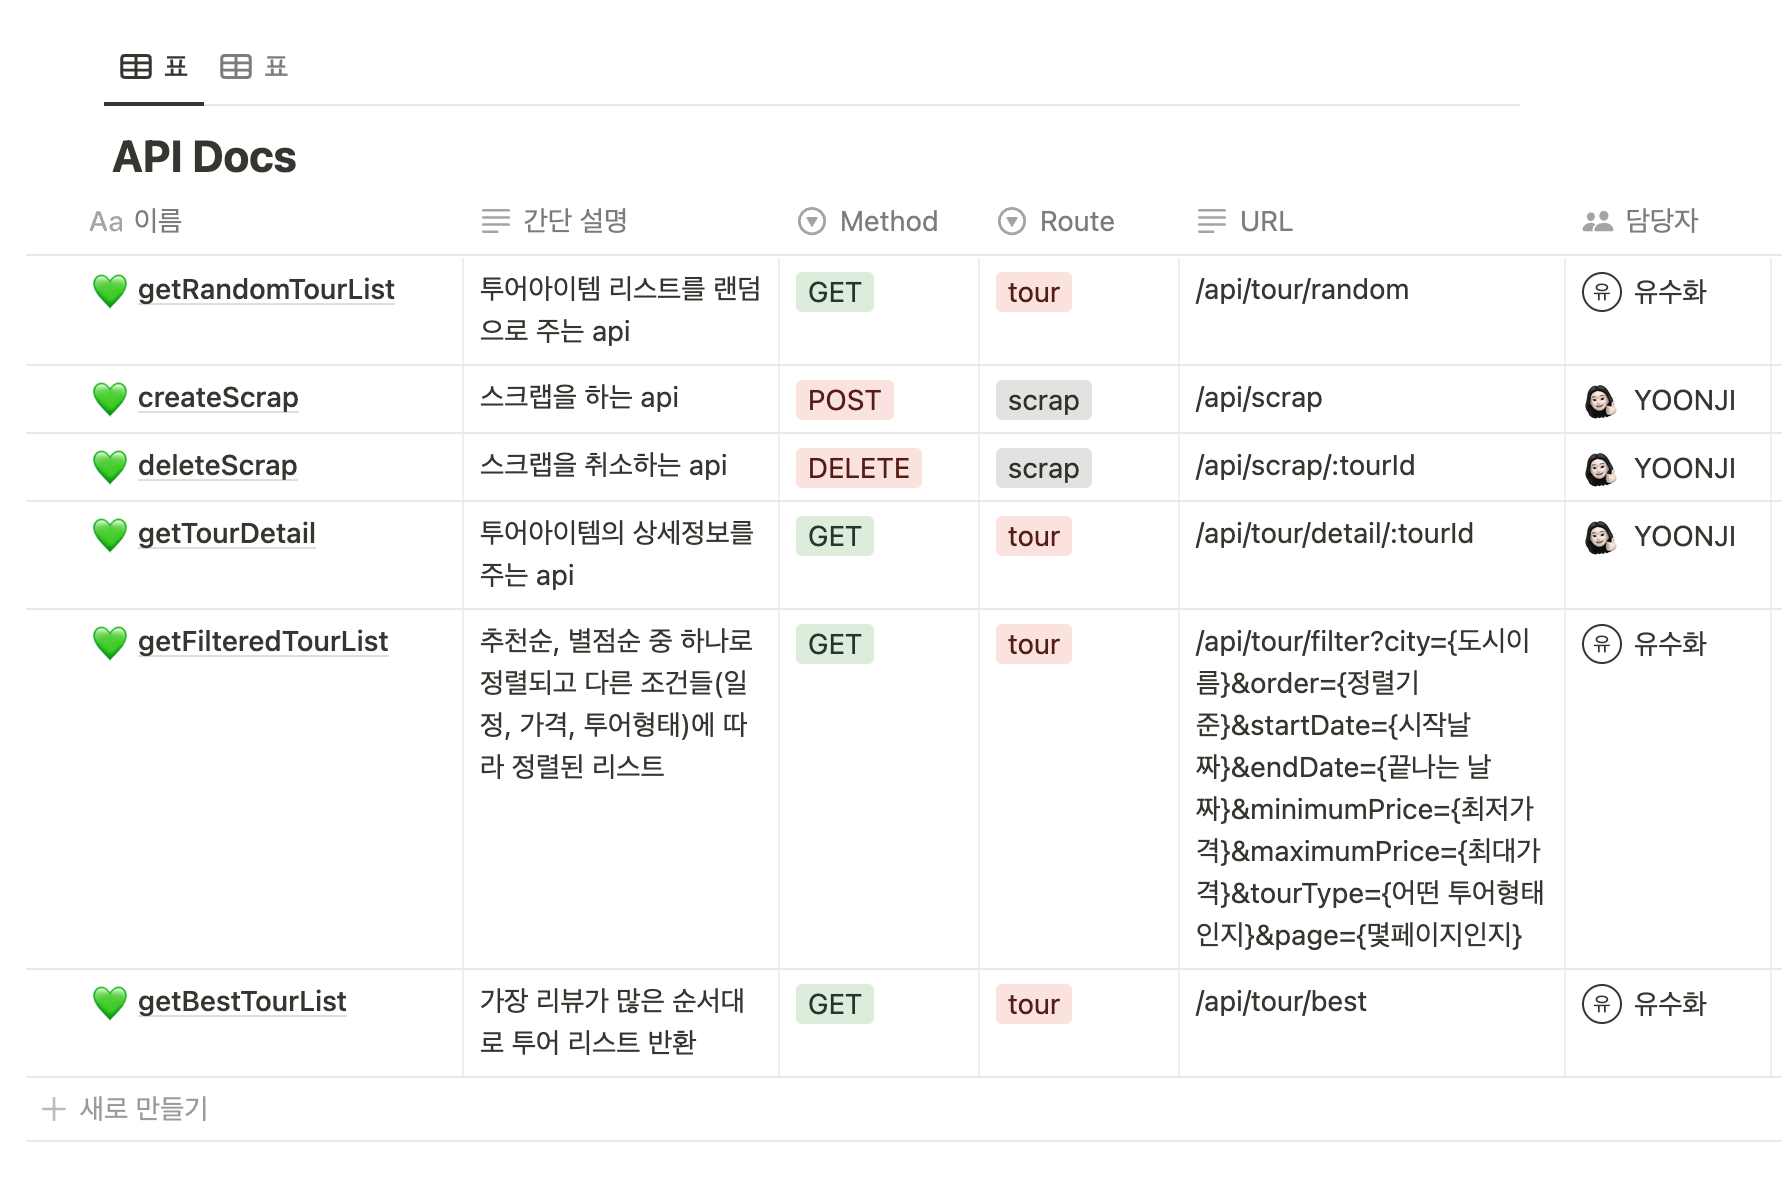This screenshot has height=1178, width=1782.
Task: Click YOONJI's avatar on the deleteScrap row
Action: [x=1600, y=467]
